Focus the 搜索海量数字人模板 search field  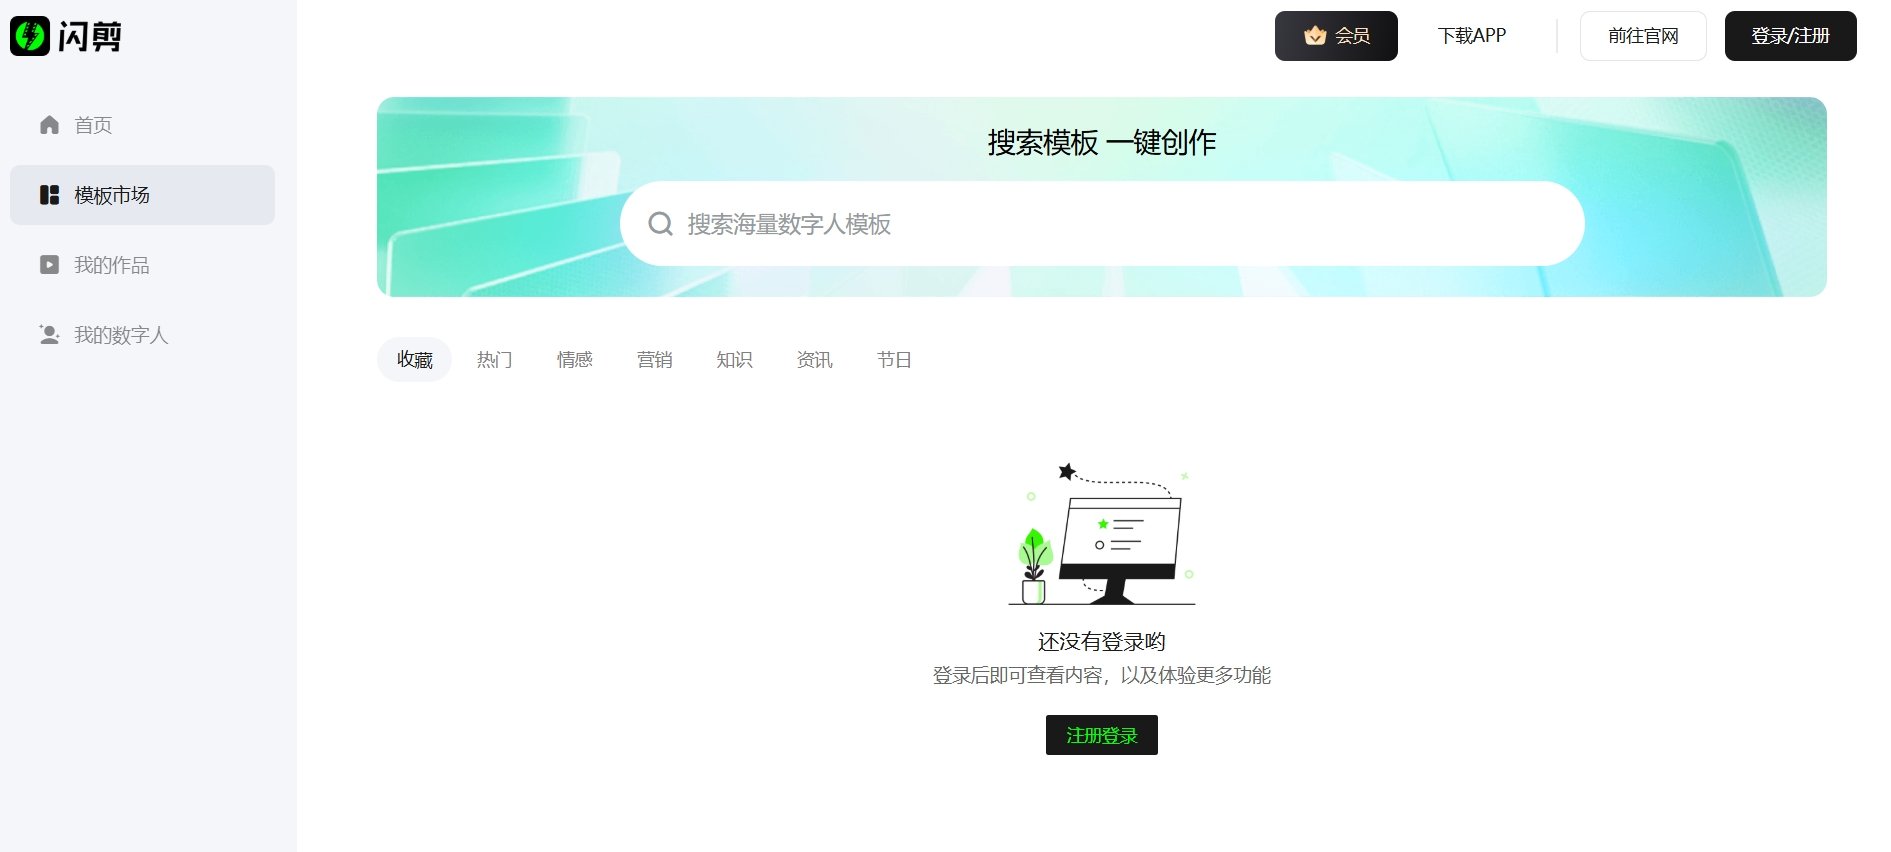(x=1120, y=224)
